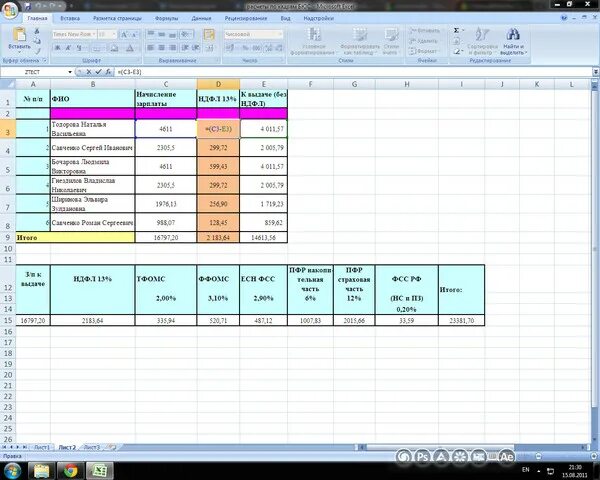The width and height of the screenshot is (600, 480).
Task: Click the Вставить cells button in Ячейки group
Action: [424, 31]
